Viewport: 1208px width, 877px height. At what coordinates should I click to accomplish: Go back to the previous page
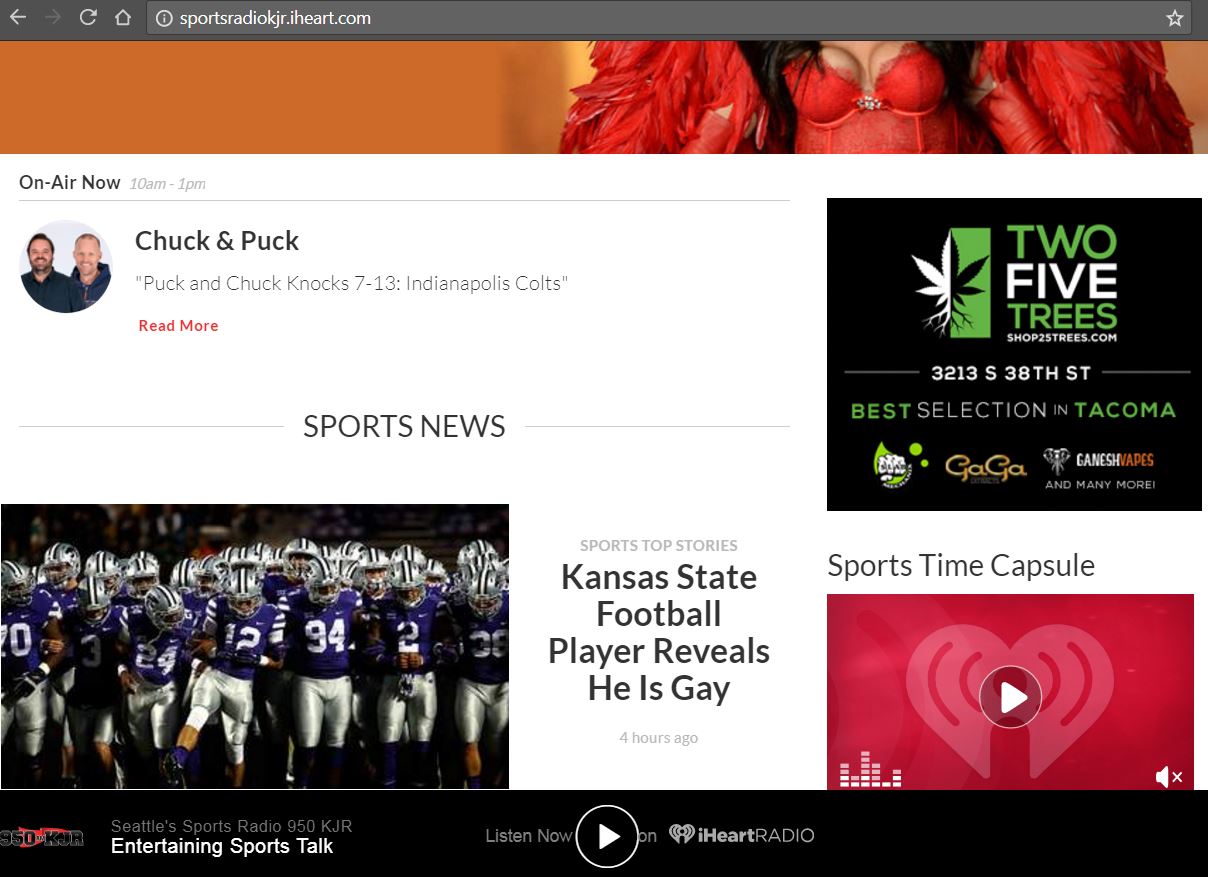coord(18,17)
